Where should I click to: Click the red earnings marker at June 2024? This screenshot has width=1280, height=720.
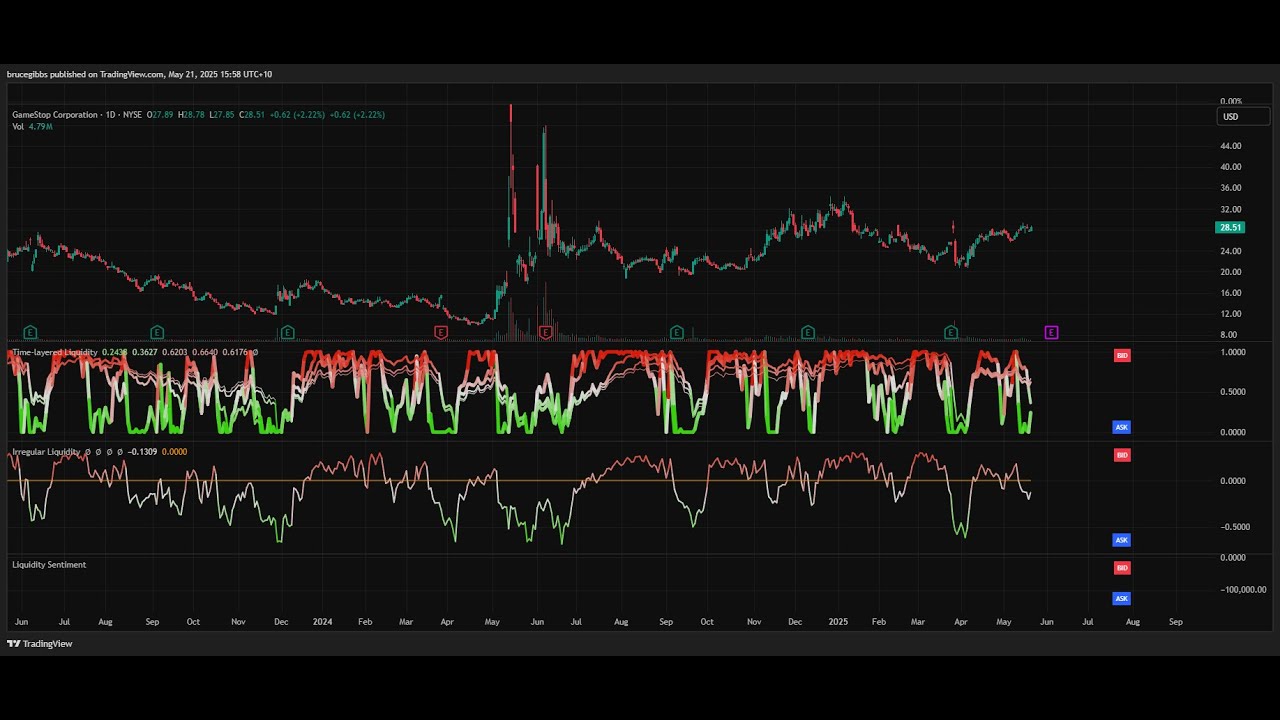click(546, 332)
